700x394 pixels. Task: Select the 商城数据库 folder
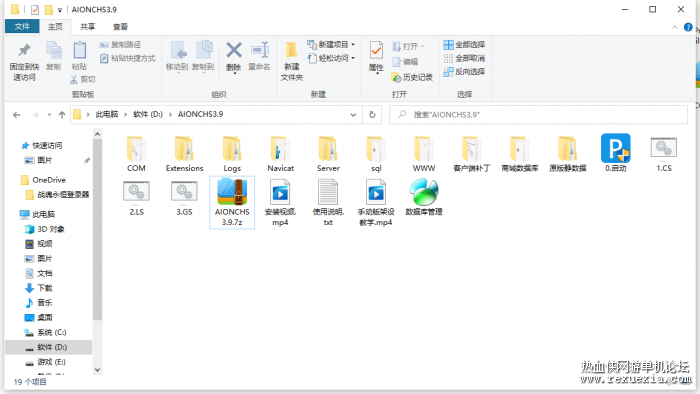pos(520,154)
